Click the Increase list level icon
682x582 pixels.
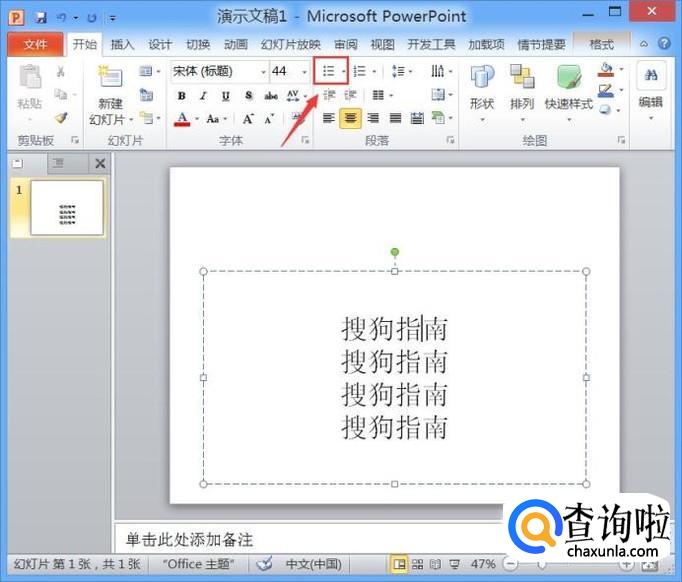(351, 94)
